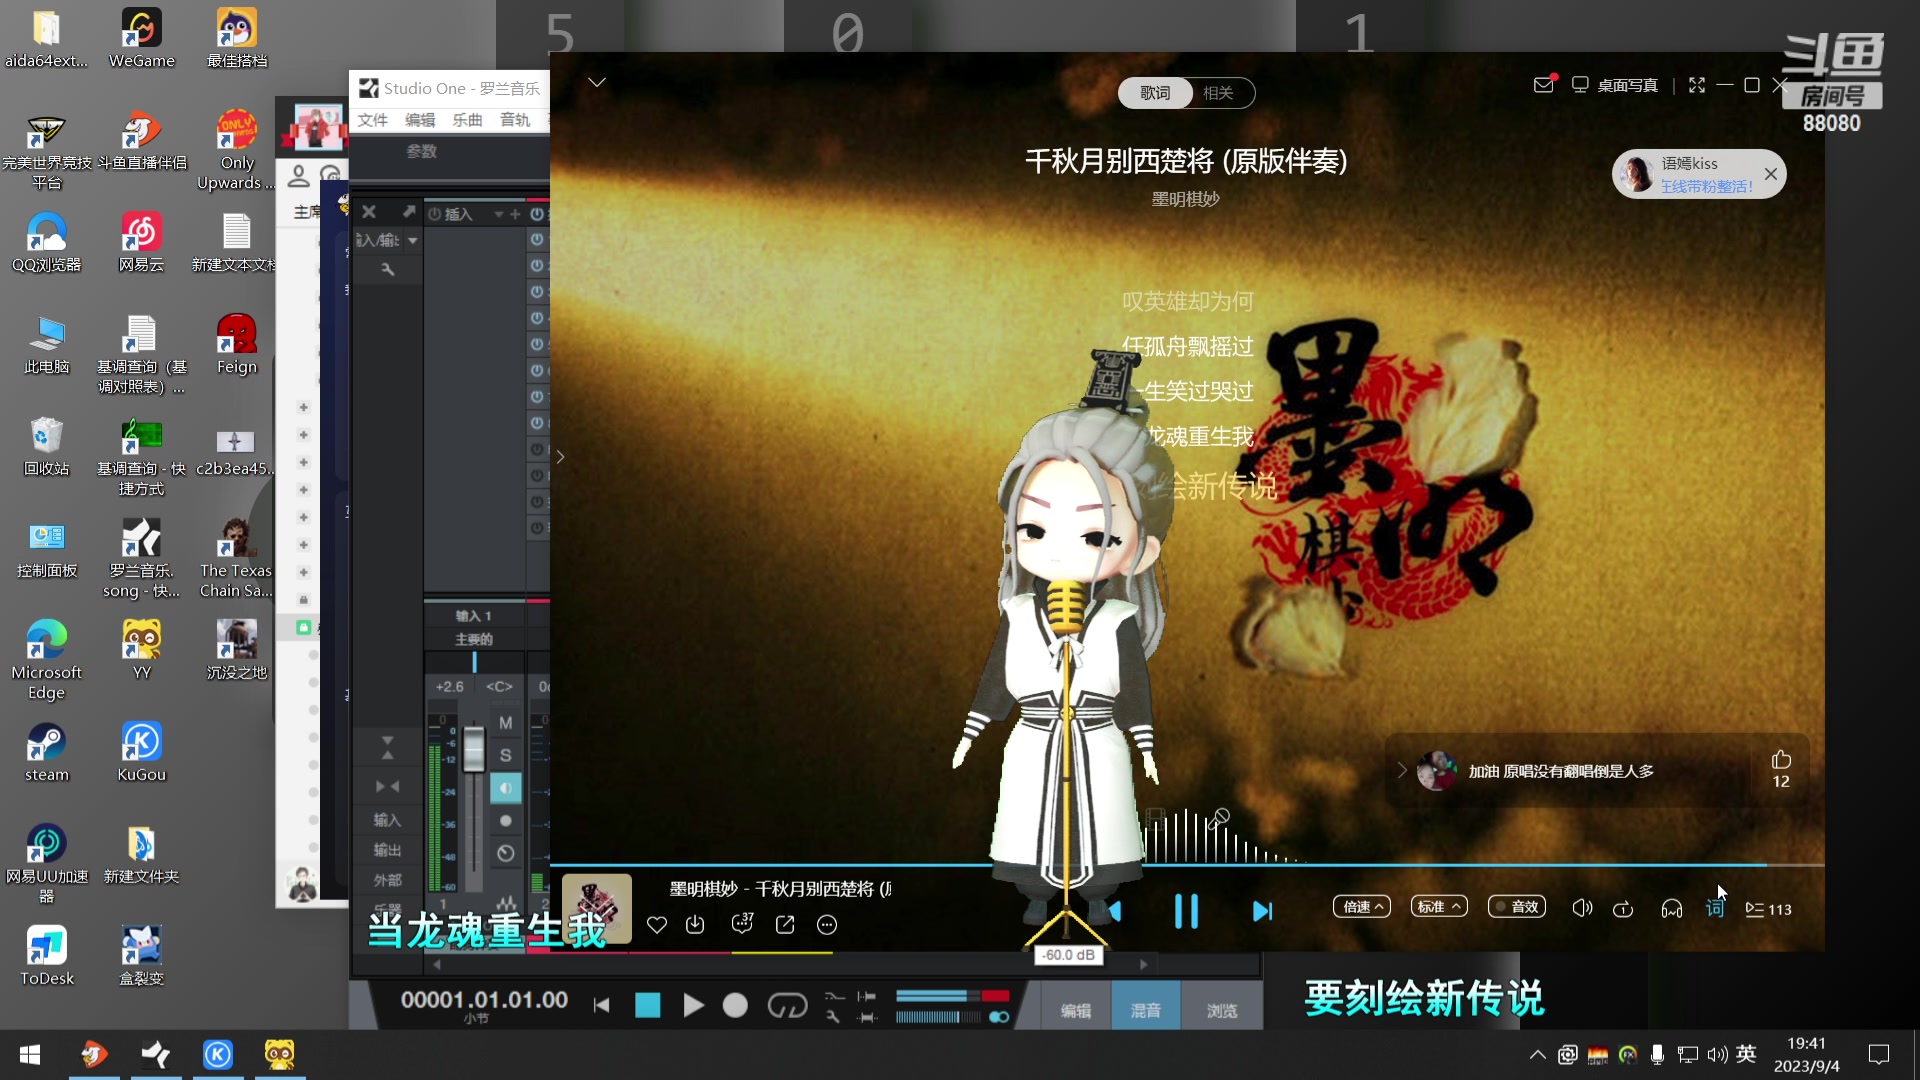Toggle the 音效 sound effect switch
This screenshot has width=1920, height=1080.
(x=1517, y=907)
